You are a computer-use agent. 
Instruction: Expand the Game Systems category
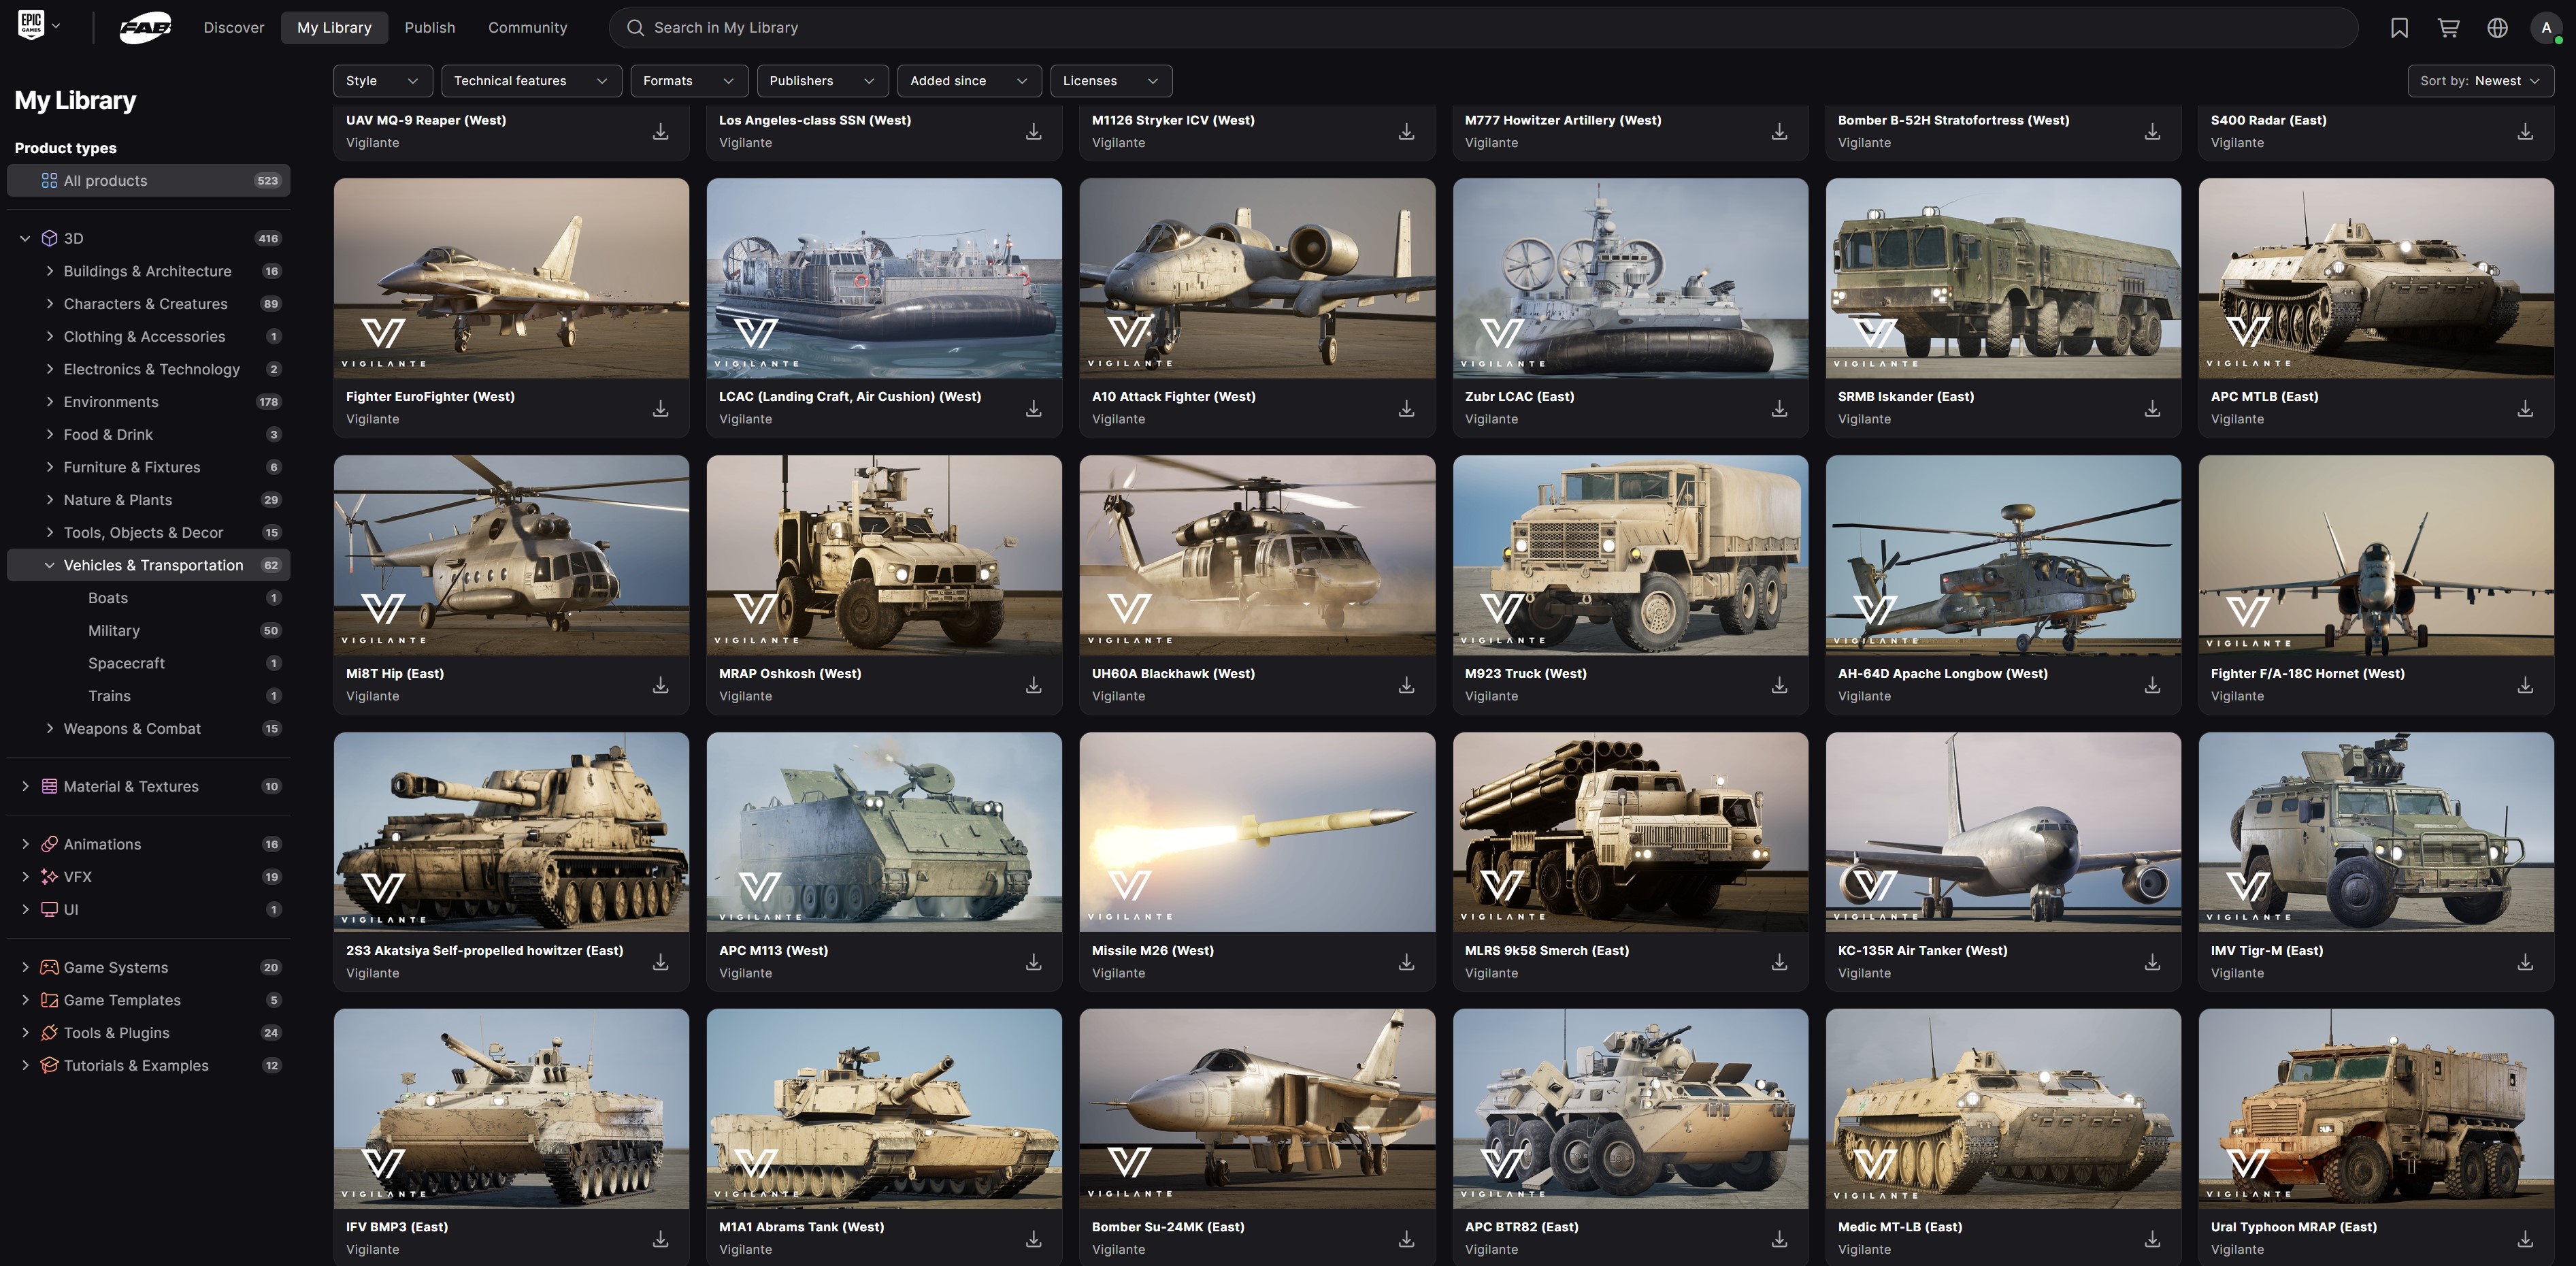25,967
